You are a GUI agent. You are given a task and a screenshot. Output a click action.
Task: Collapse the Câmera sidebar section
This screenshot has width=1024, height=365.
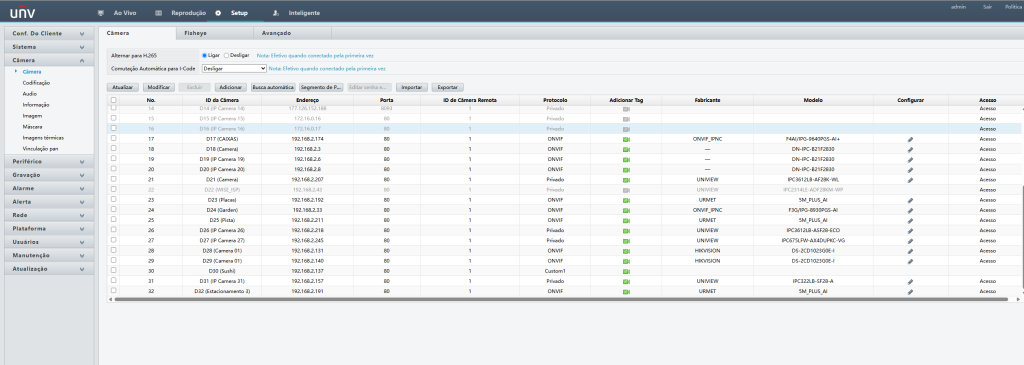(49, 60)
